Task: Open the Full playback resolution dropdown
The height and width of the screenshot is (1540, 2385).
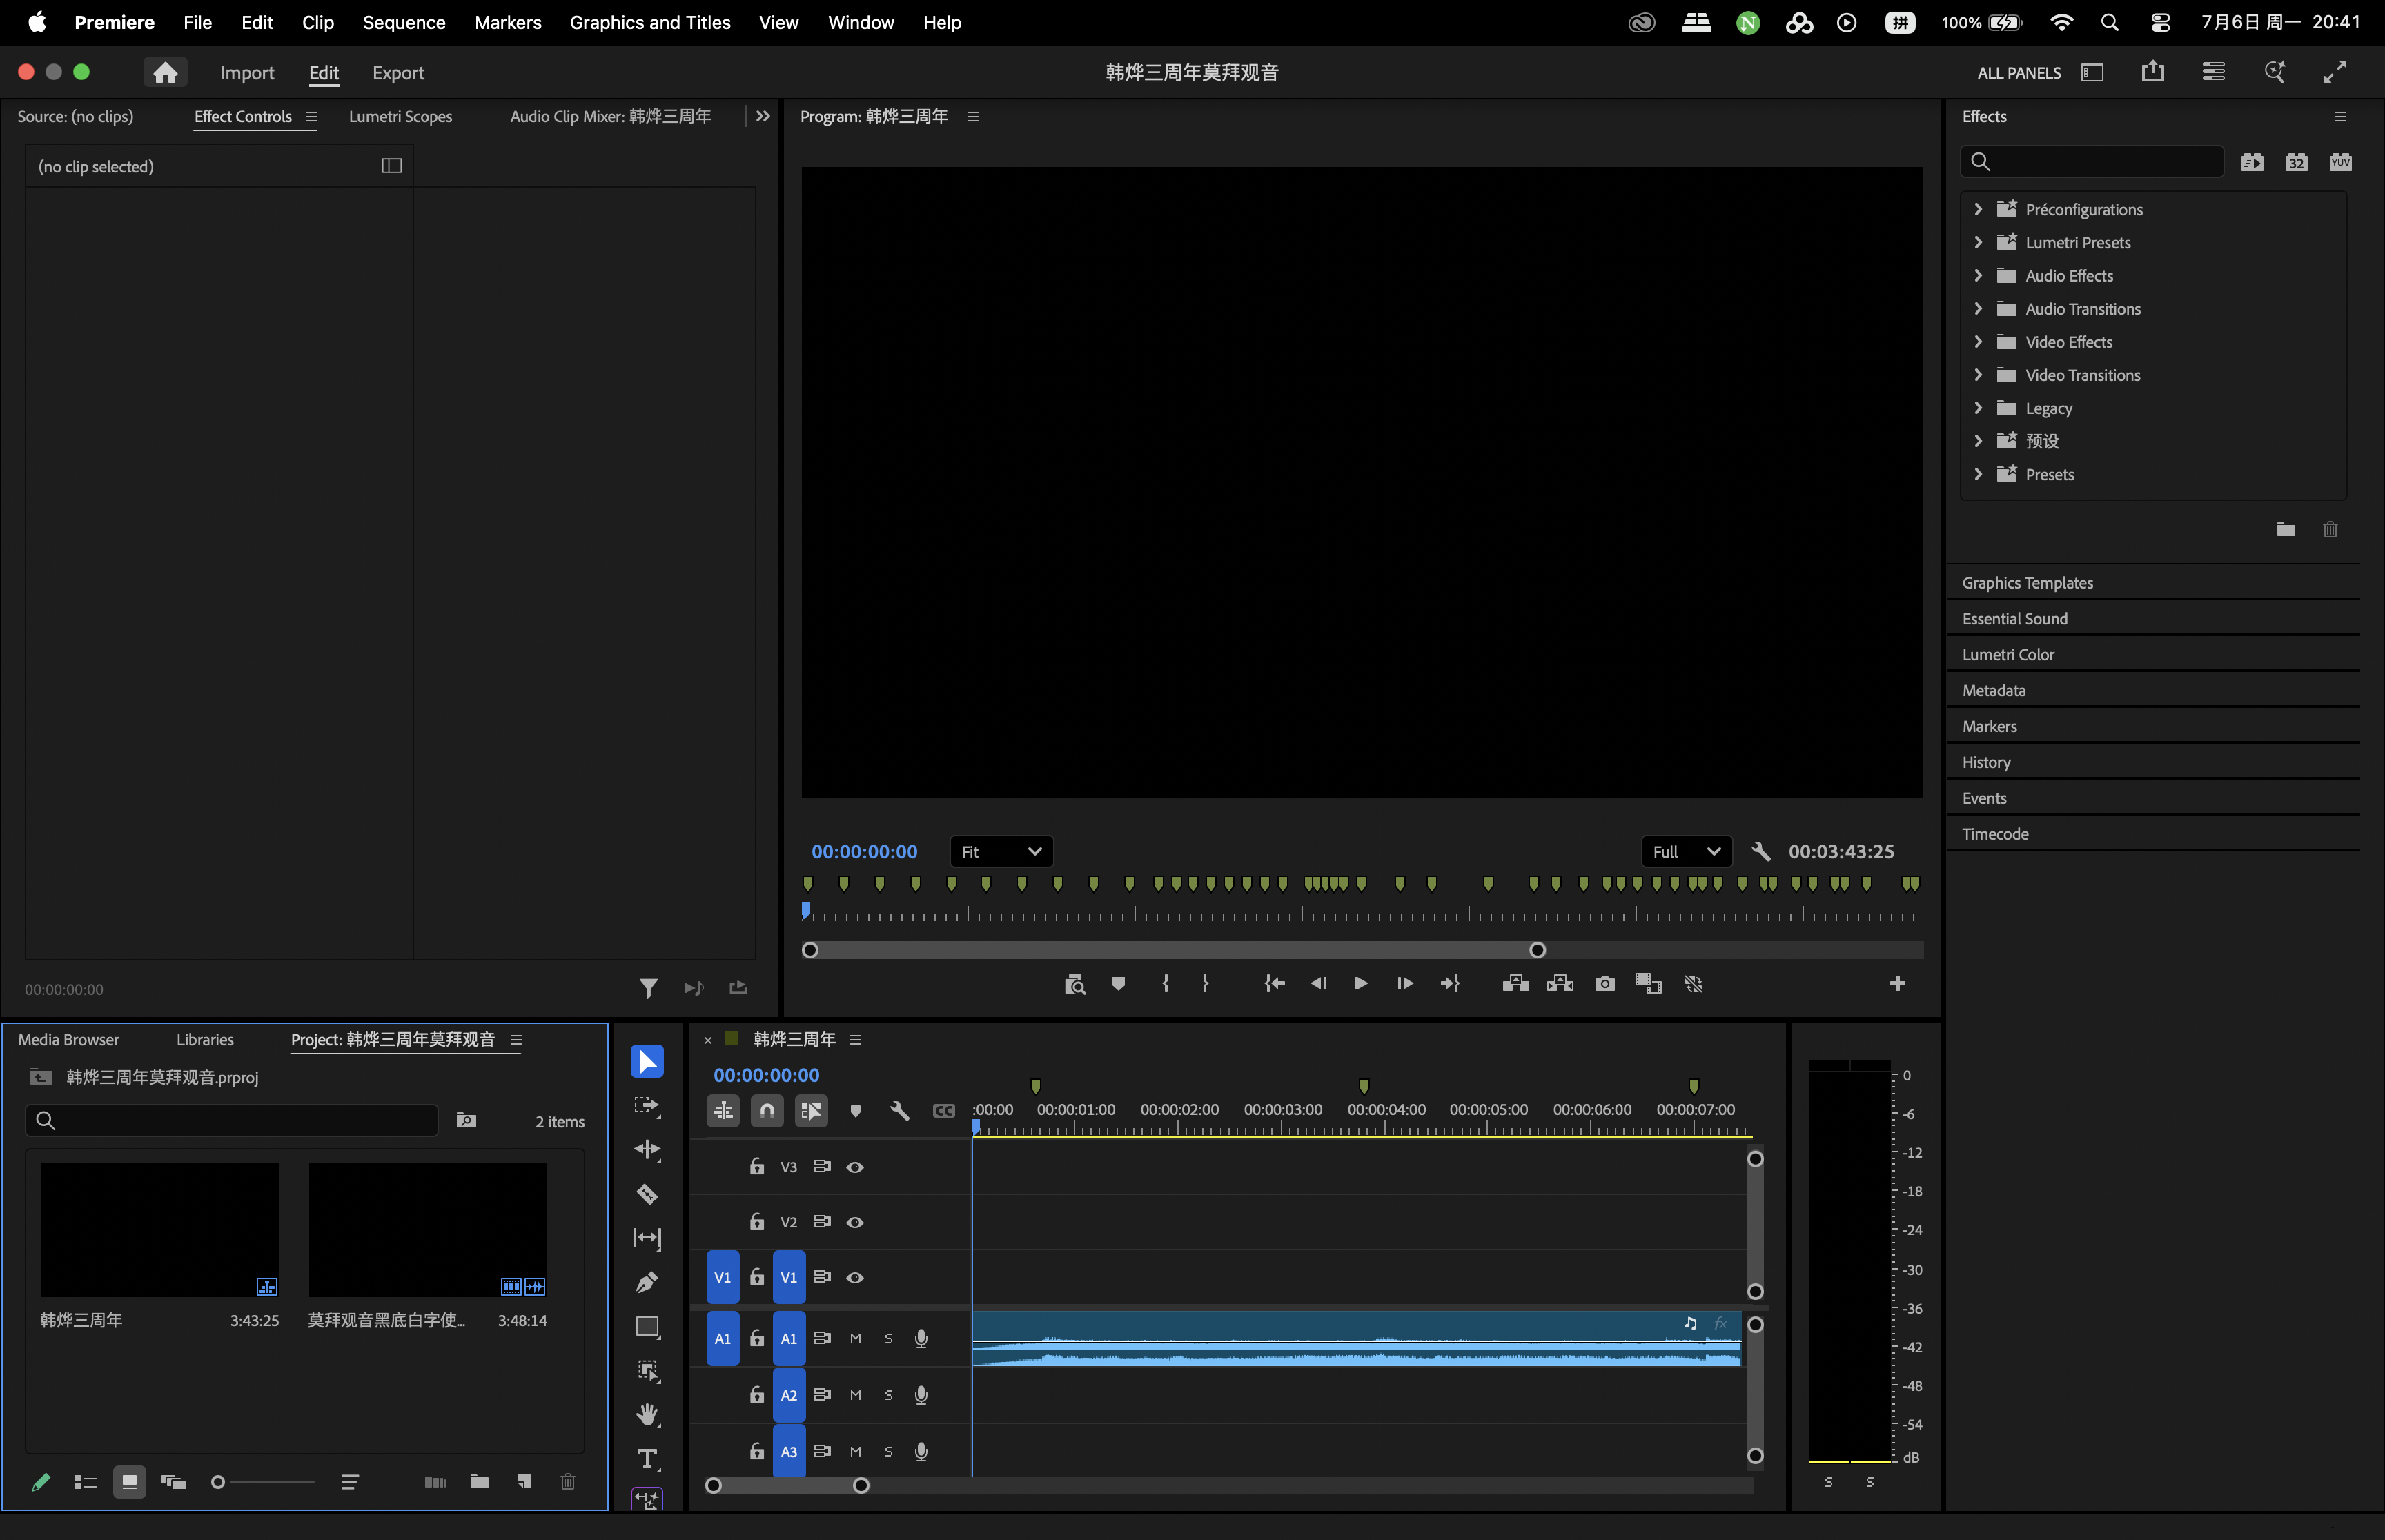Action: pyautogui.click(x=1686, y=852)
